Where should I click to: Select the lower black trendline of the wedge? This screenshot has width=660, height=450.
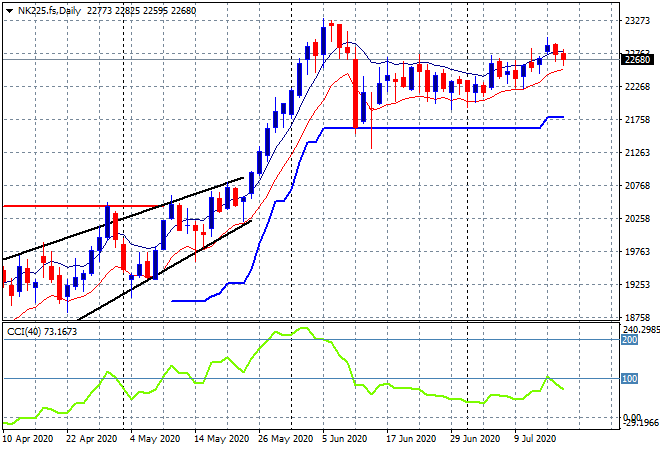coord(164,270)
